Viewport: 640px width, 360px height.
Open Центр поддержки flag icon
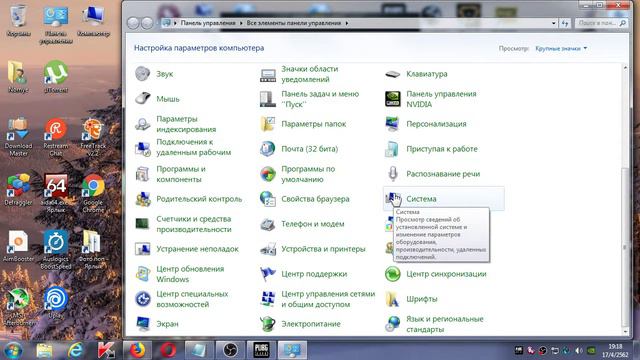(268, 274)
